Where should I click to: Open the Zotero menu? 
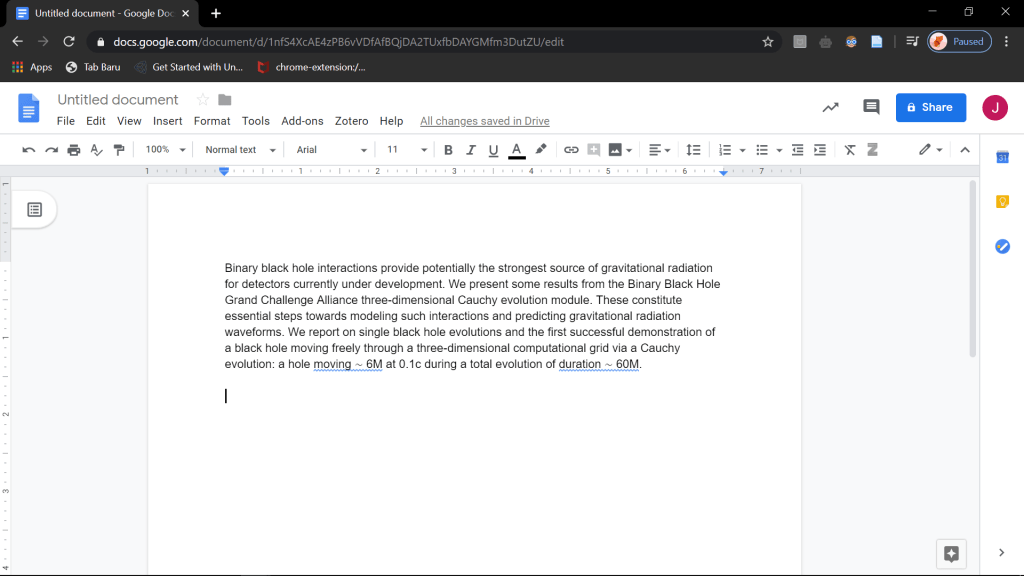(351, 121)
